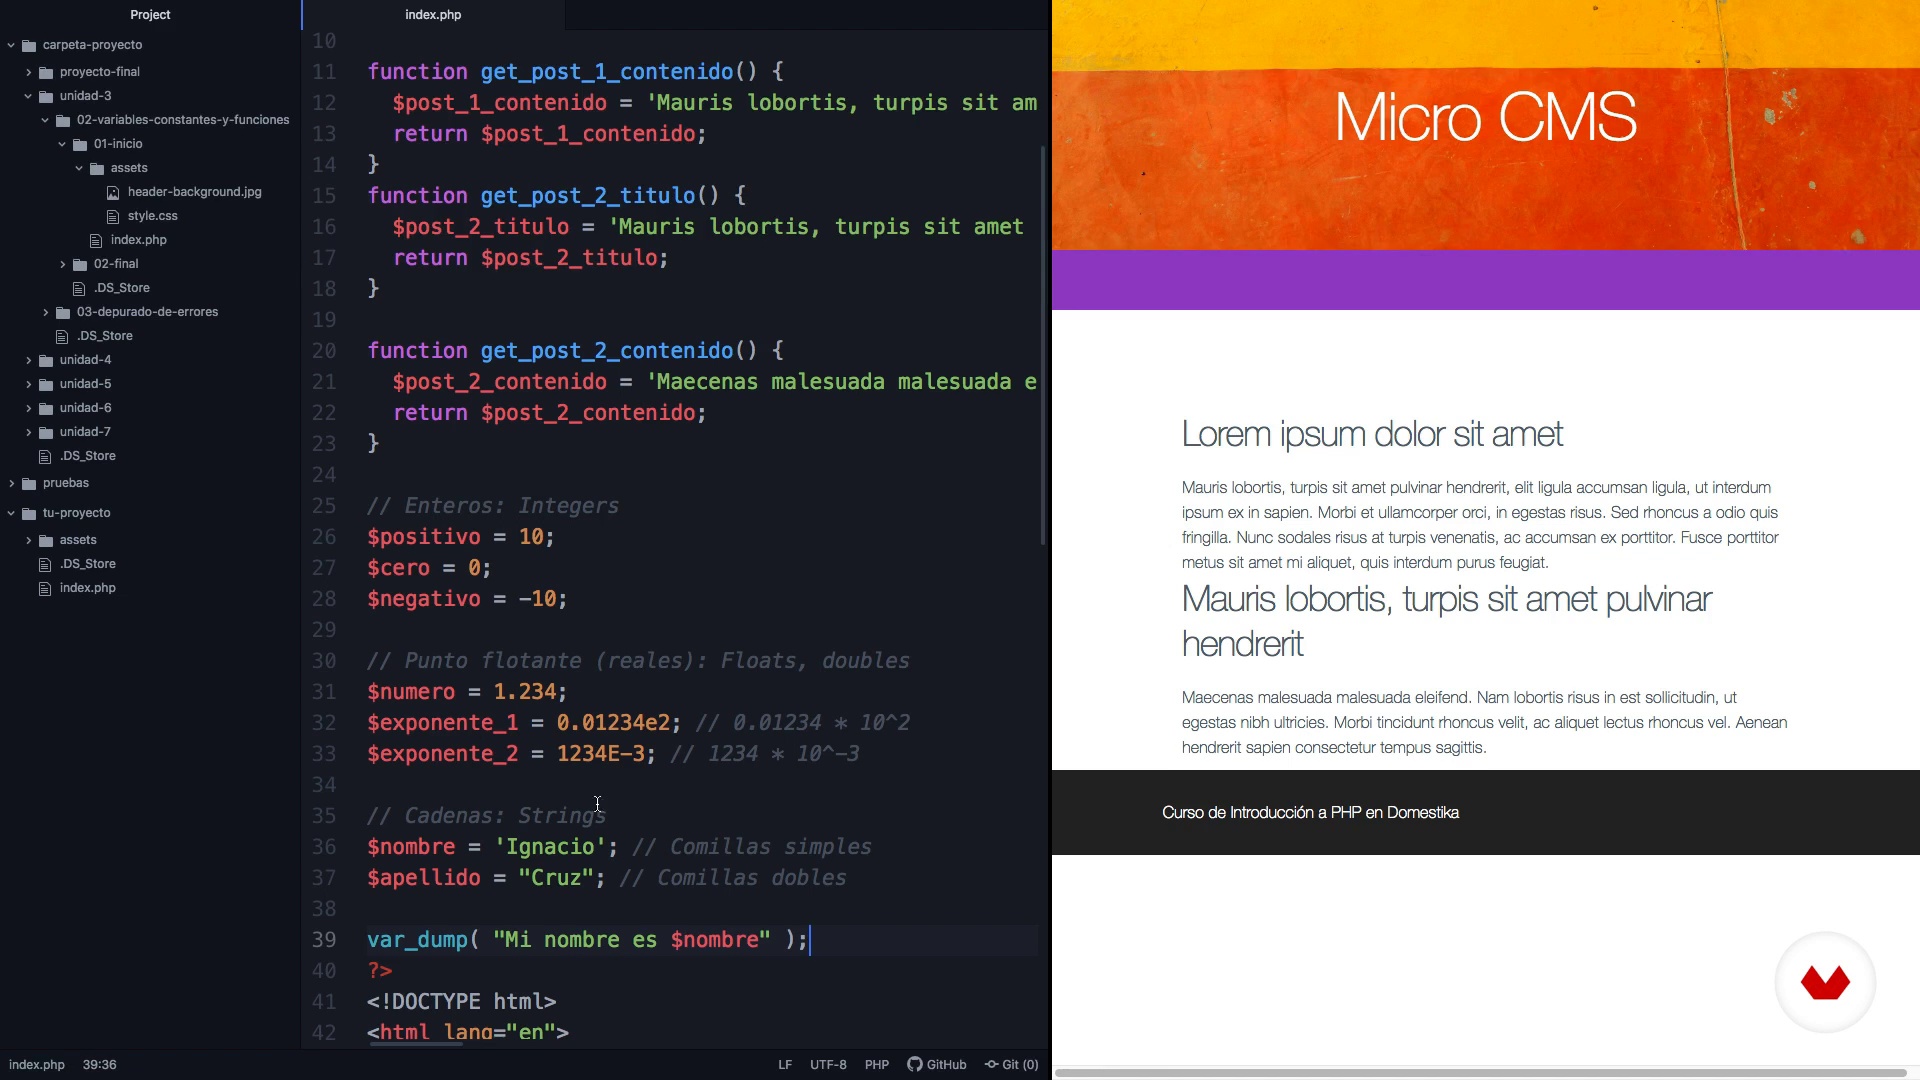Viewport: 1920px width, 1080px height.
Task: Click the Micro CMS site title
Action: pos(1485,117)
